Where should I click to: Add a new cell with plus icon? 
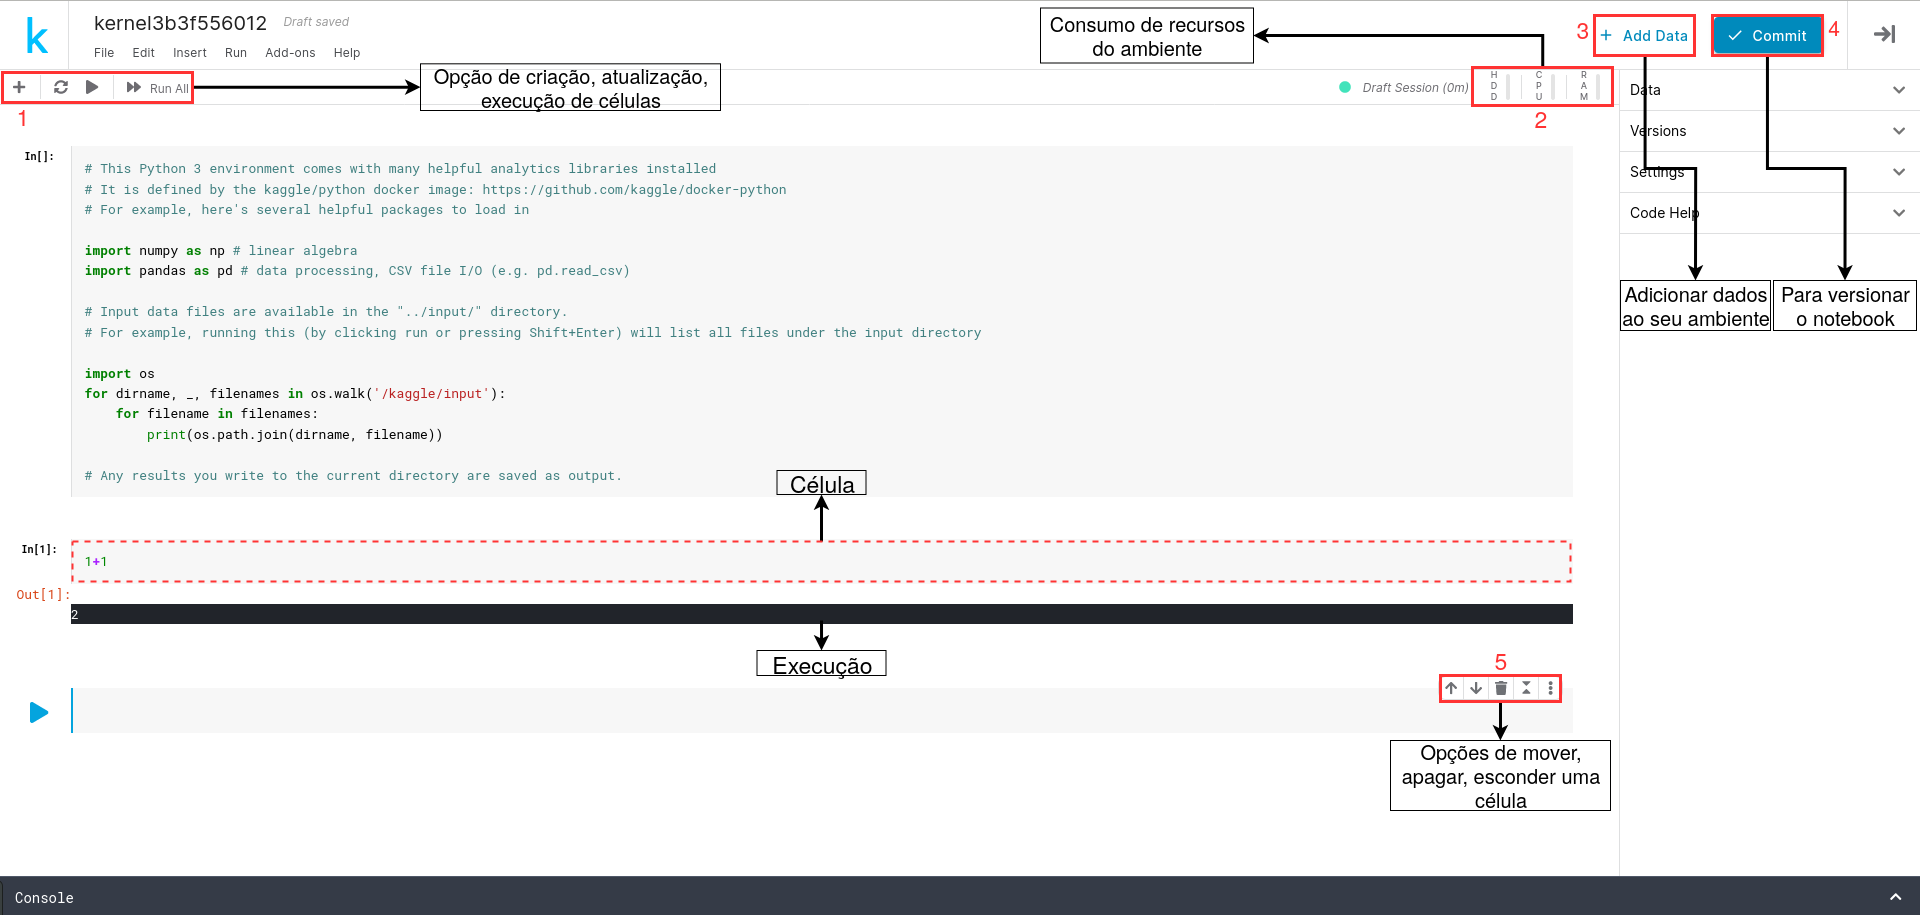[19, 88]
